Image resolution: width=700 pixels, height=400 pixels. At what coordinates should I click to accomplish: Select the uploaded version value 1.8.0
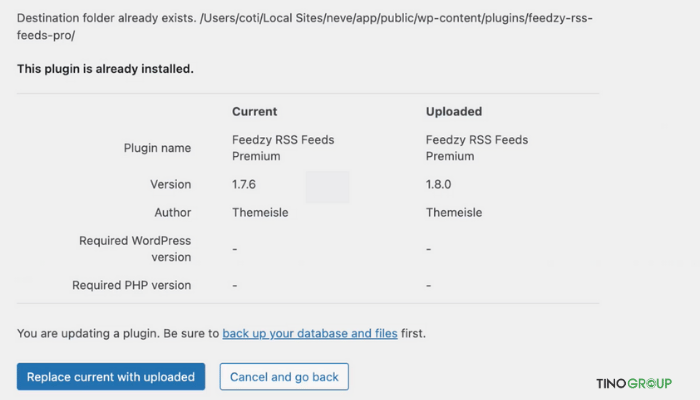pos(438,184)
